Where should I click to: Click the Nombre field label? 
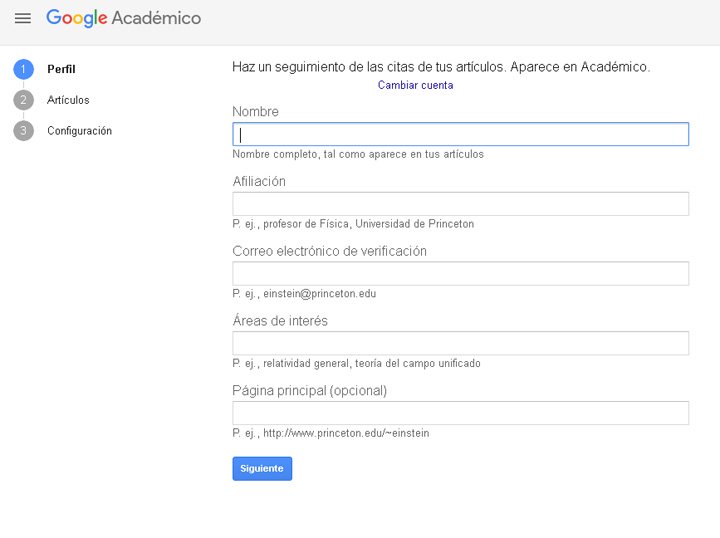tap(255, 112)
